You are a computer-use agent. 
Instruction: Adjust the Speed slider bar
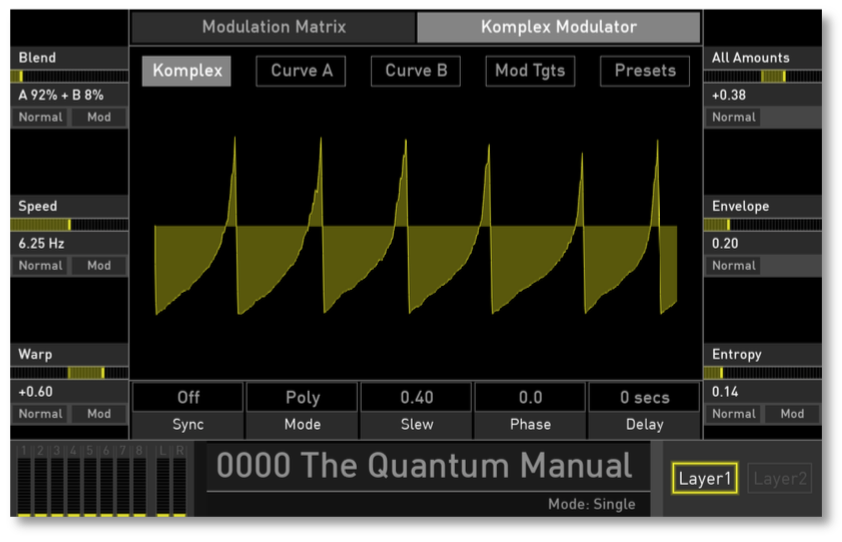pyautogui.click(x=70, y=225)
